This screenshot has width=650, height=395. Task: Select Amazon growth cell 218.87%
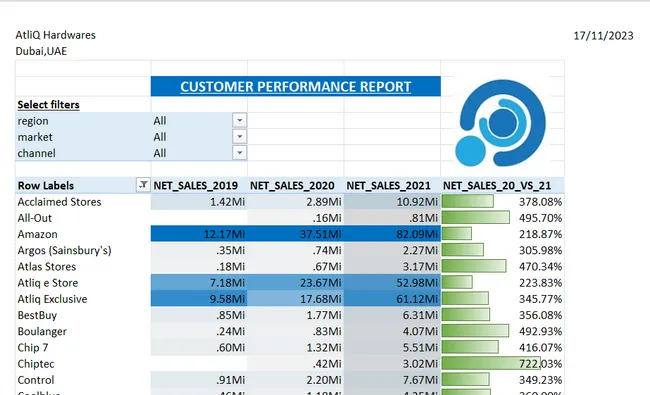502,234
